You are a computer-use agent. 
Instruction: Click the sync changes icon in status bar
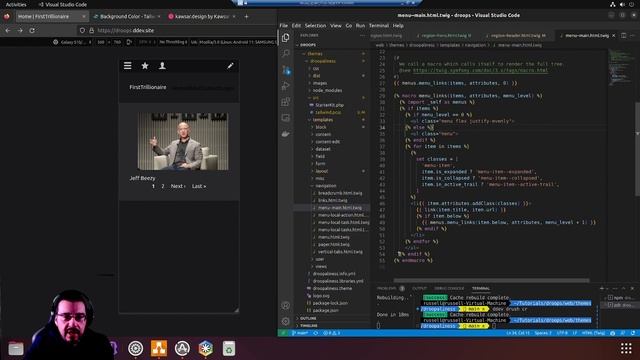pyautogui.click(x=316, y=333)
